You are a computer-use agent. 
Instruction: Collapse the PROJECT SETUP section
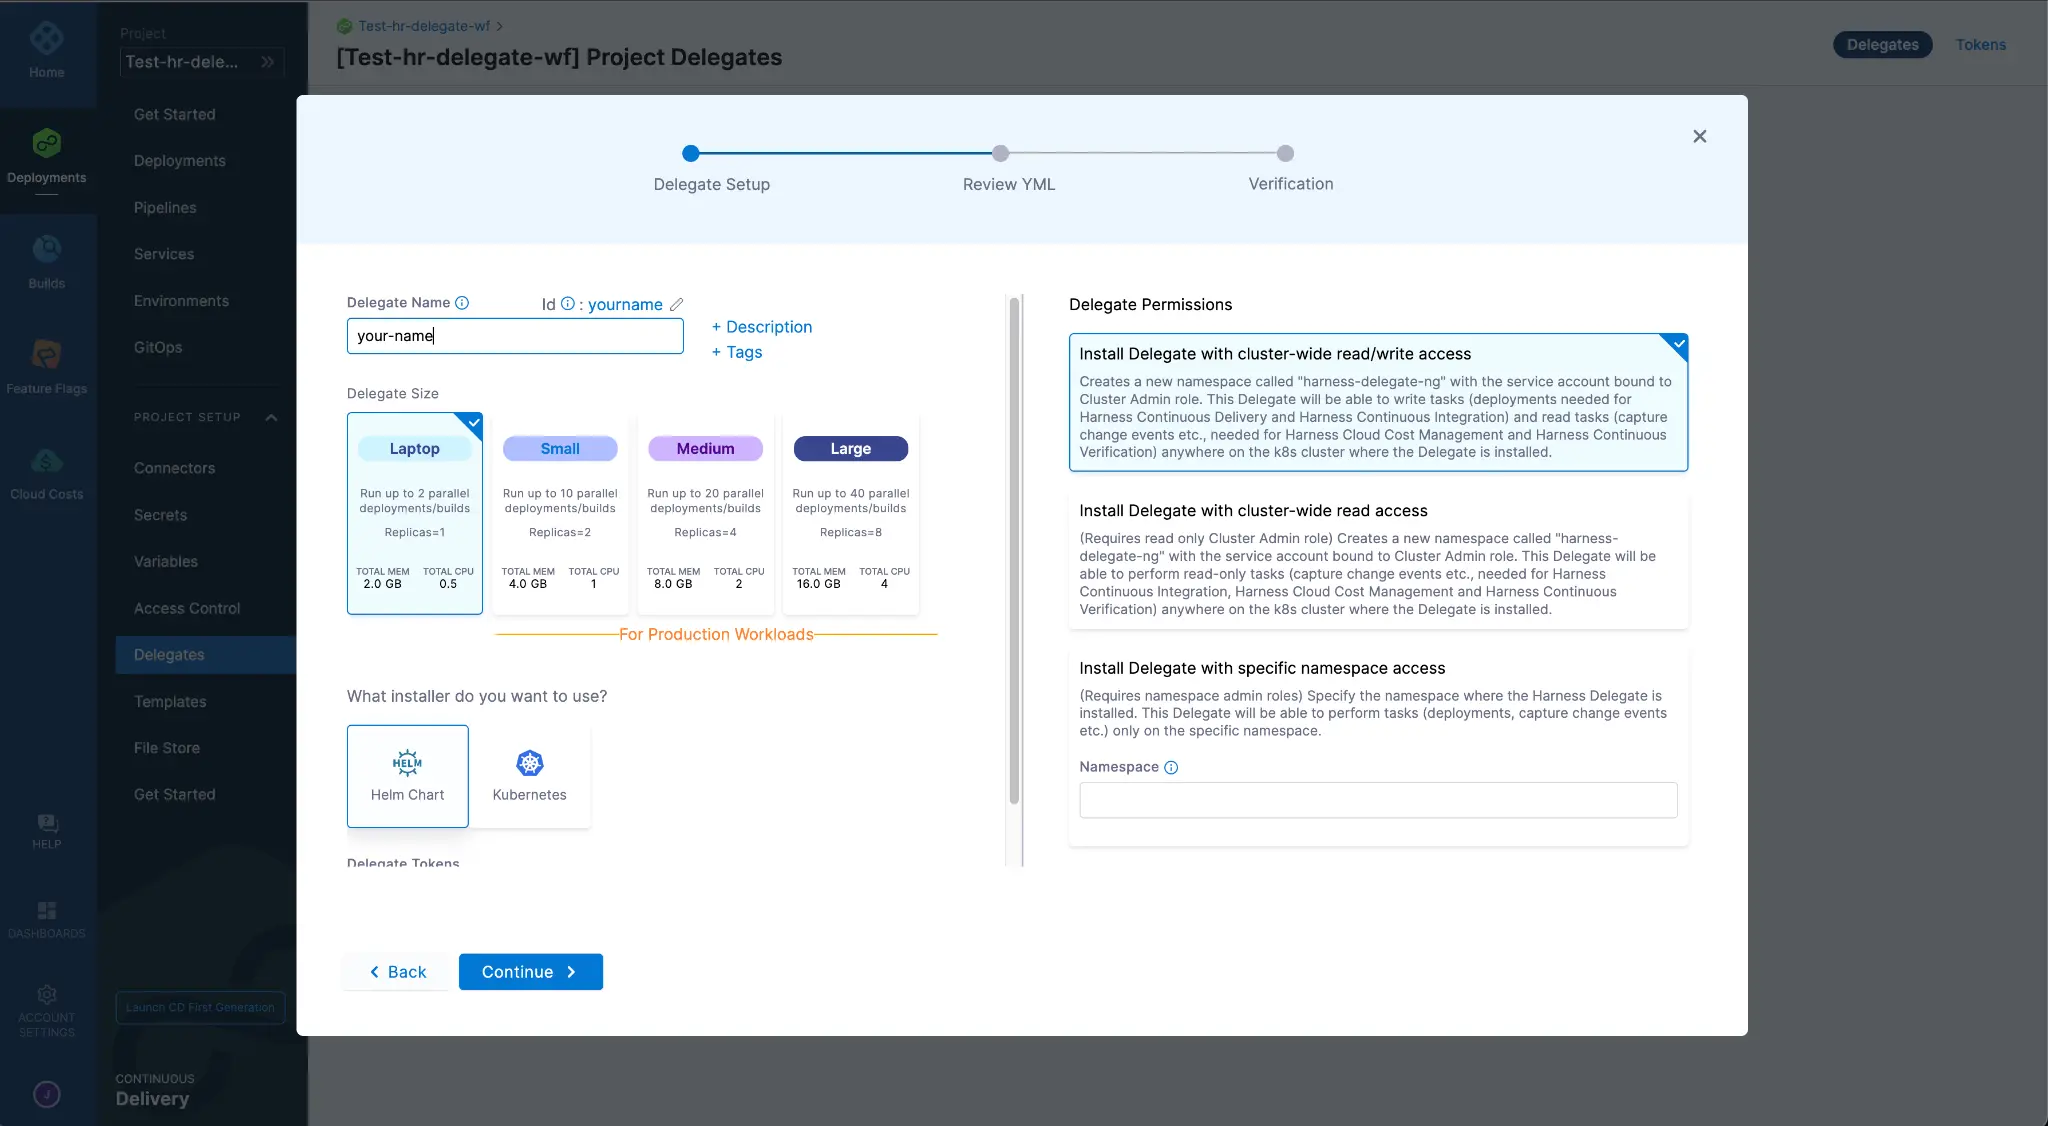coord(271,418)
